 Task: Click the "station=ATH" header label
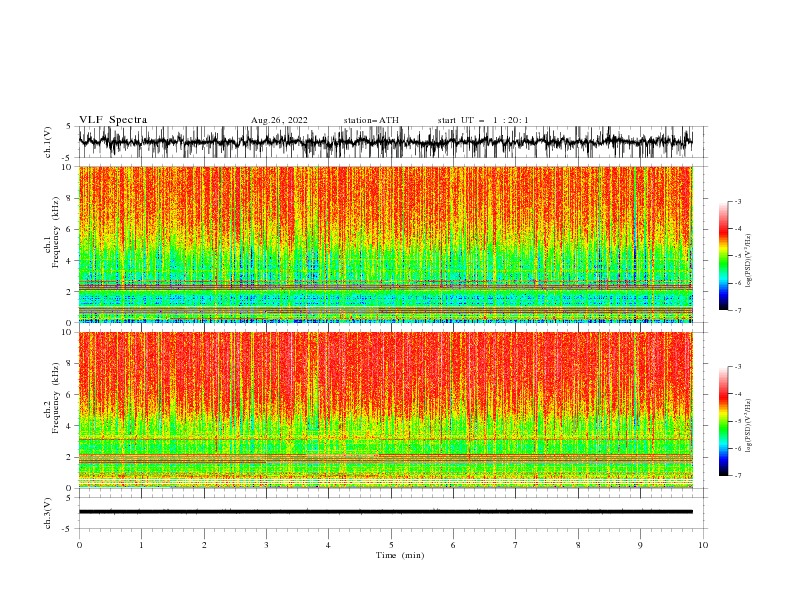[371, 120]
